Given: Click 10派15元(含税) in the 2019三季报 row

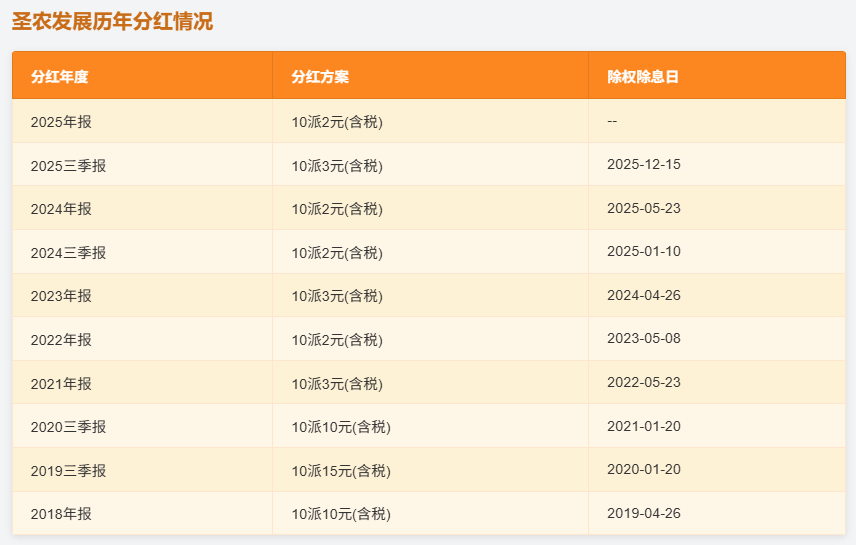Looking at the screenshot, I should (x=341, y=471).
